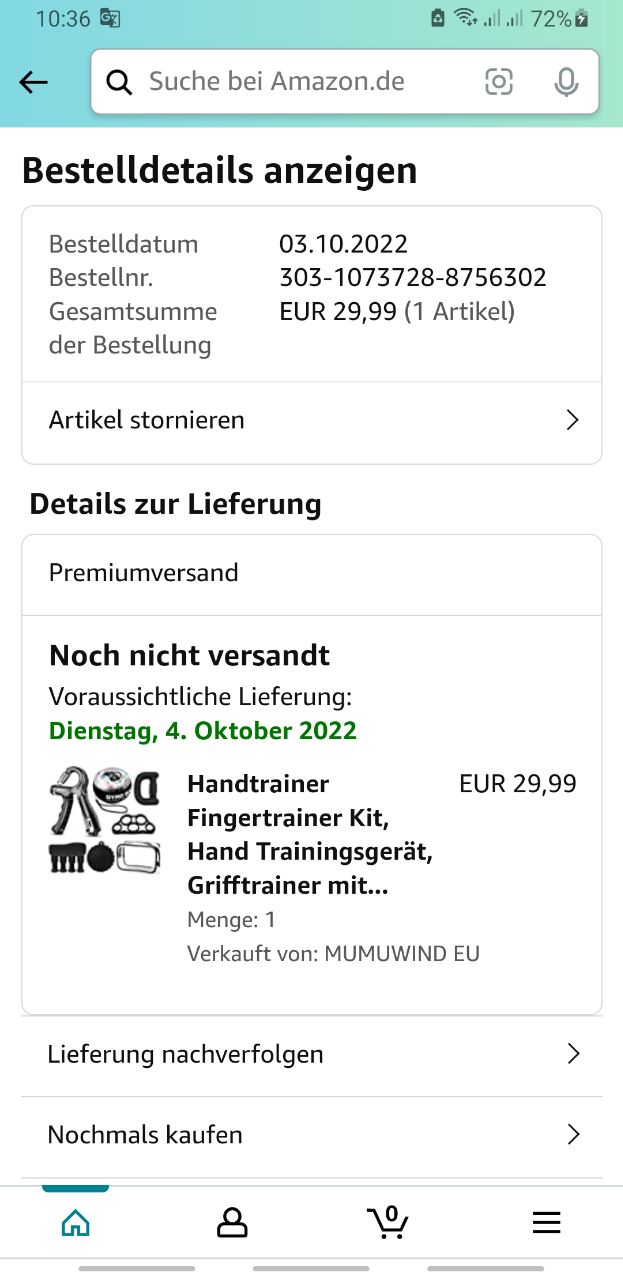Tap the Wi-Fi status icon
623x1280 pixels.
[x=465, y=18]
